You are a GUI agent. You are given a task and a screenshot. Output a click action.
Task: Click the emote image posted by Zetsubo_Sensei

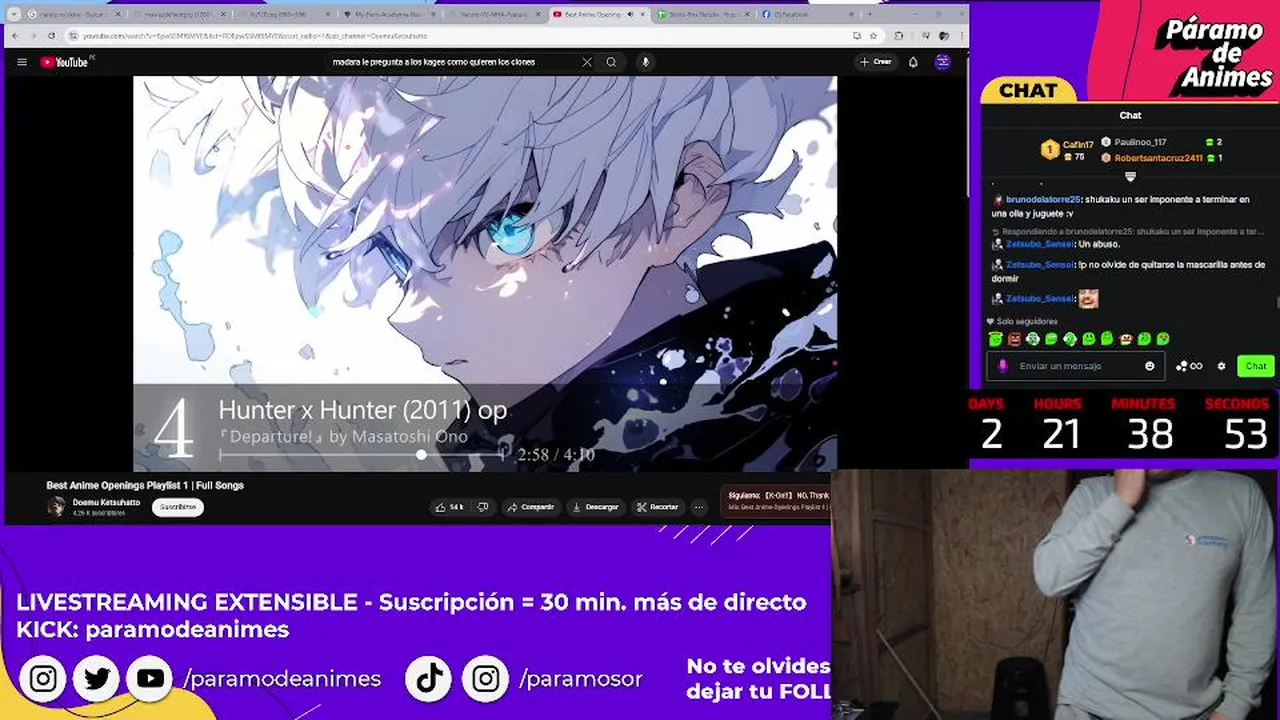pyautogui.click(x=1088, y=298)
